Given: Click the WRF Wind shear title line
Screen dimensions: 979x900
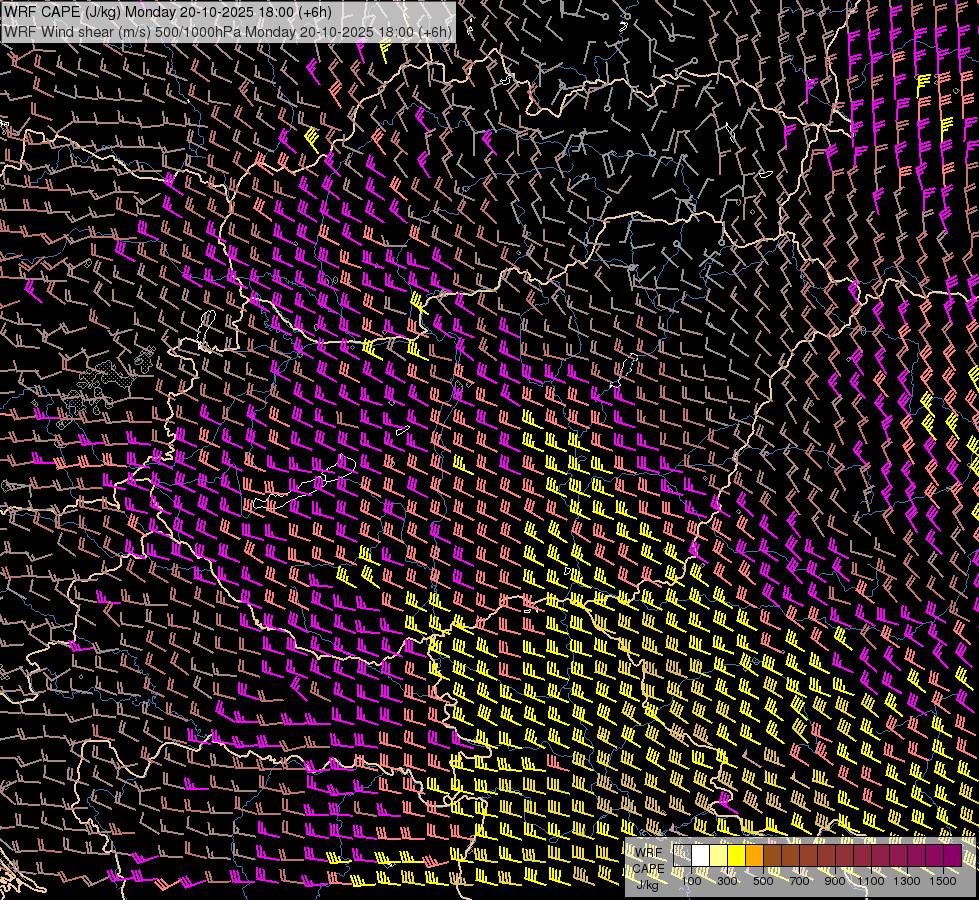Looking at the screenshot, I should pos(228,31).
